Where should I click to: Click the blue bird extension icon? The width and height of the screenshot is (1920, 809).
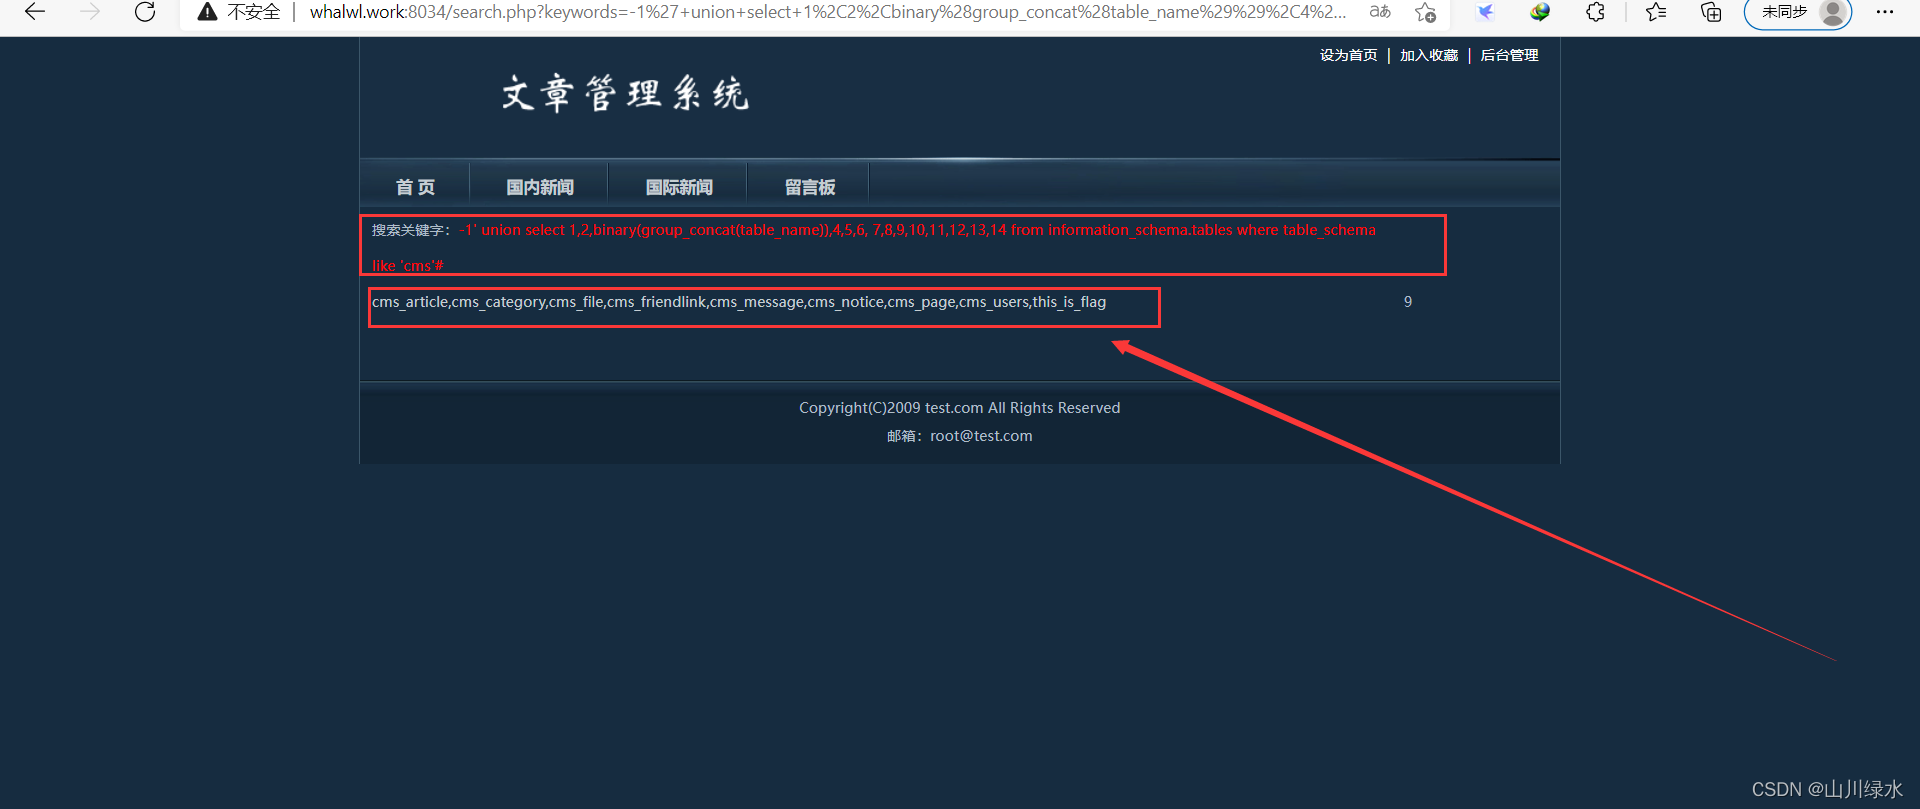[x=1486, y=12]
